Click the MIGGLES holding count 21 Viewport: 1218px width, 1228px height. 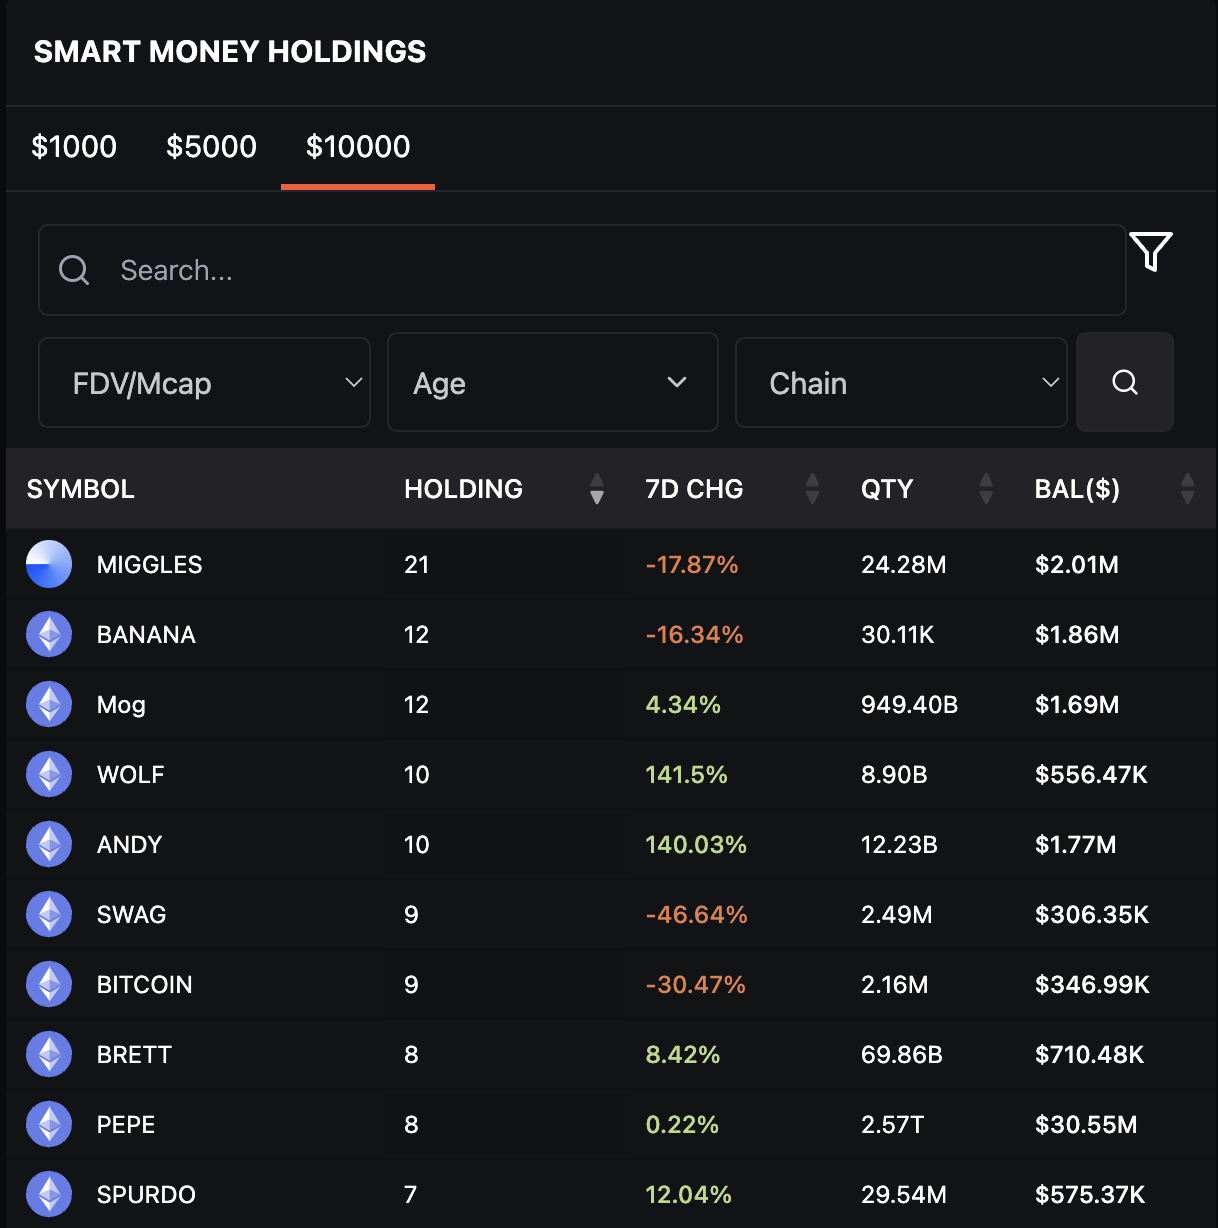tap(416, 565)
